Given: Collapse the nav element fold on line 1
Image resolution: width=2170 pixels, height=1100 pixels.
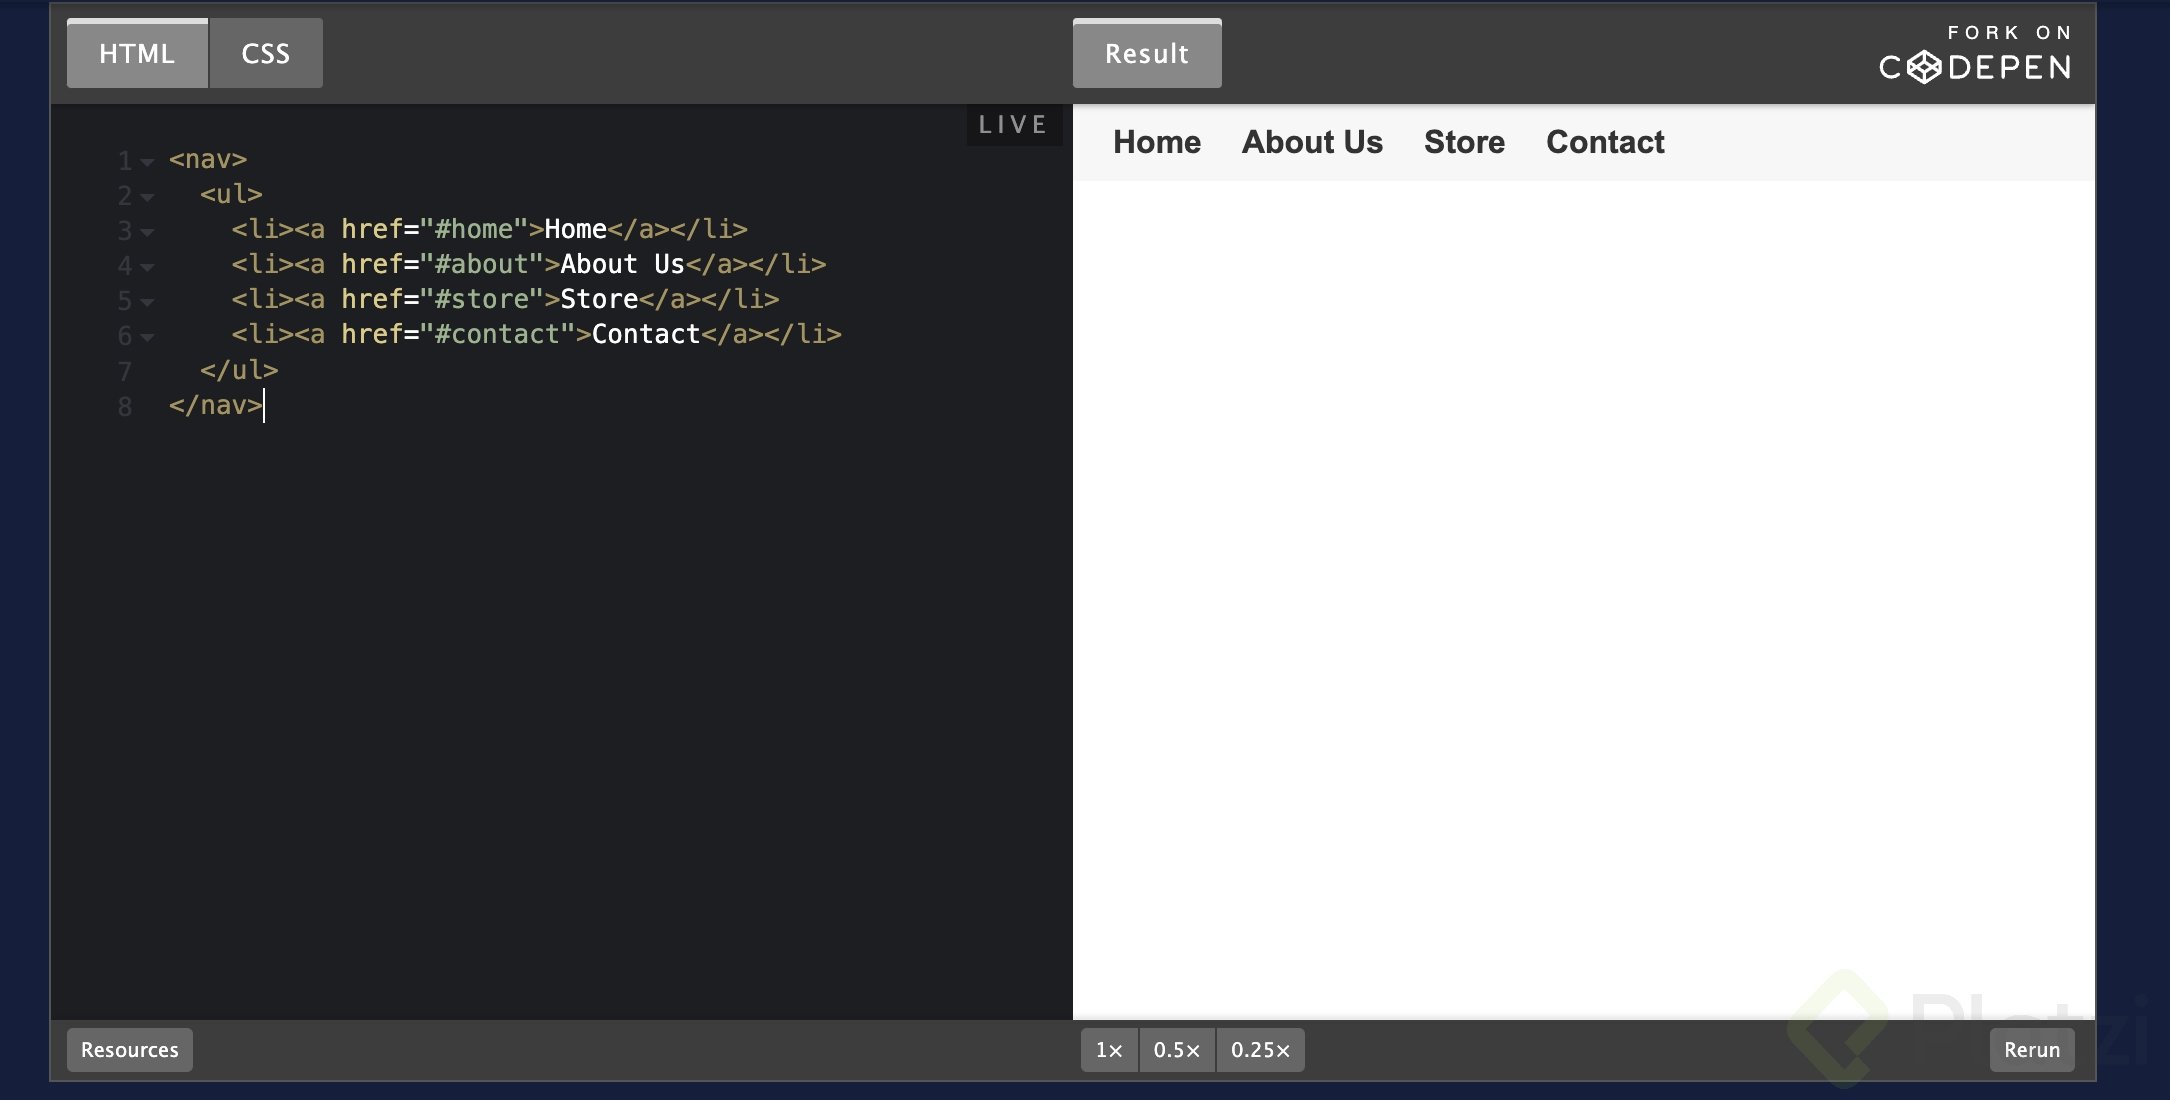Looking at the screenshot, I should (x=148, y=162).
